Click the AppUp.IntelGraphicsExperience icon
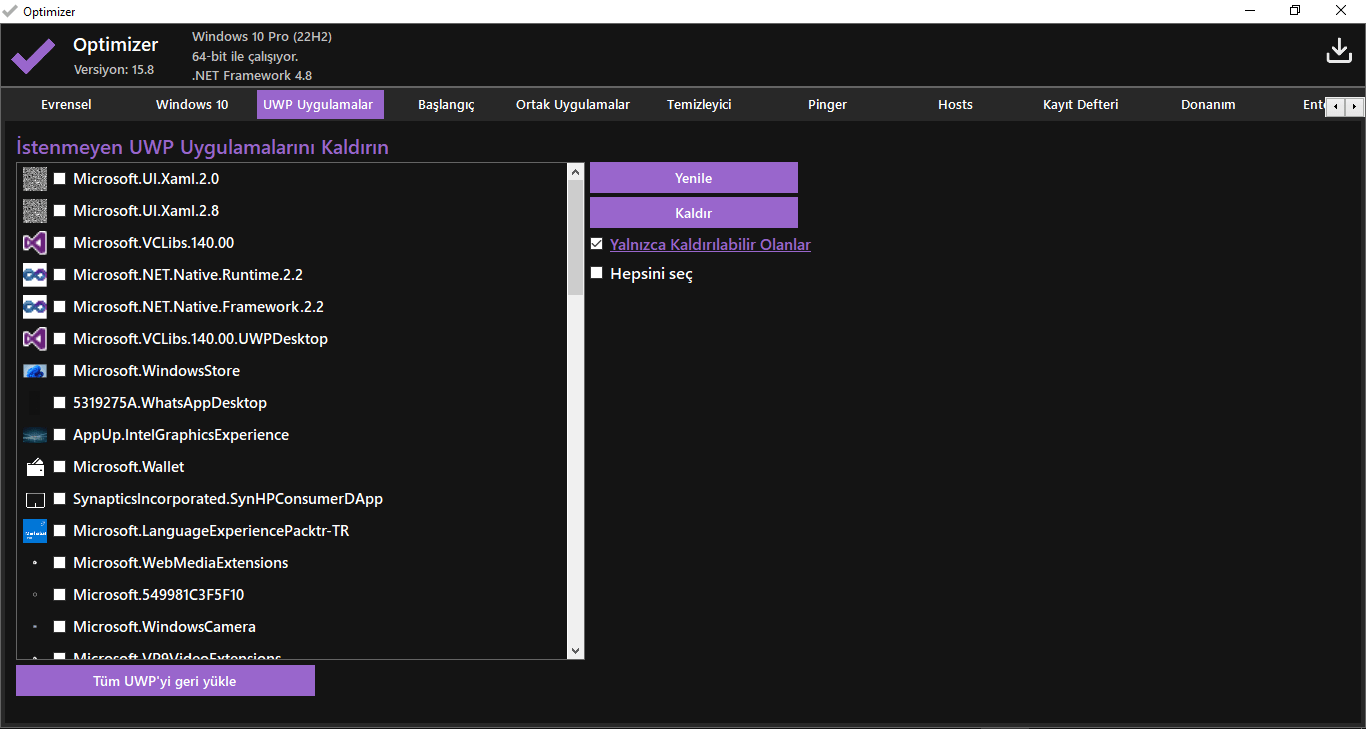Viewport: 1366px width, 729px height. point(35,435)
